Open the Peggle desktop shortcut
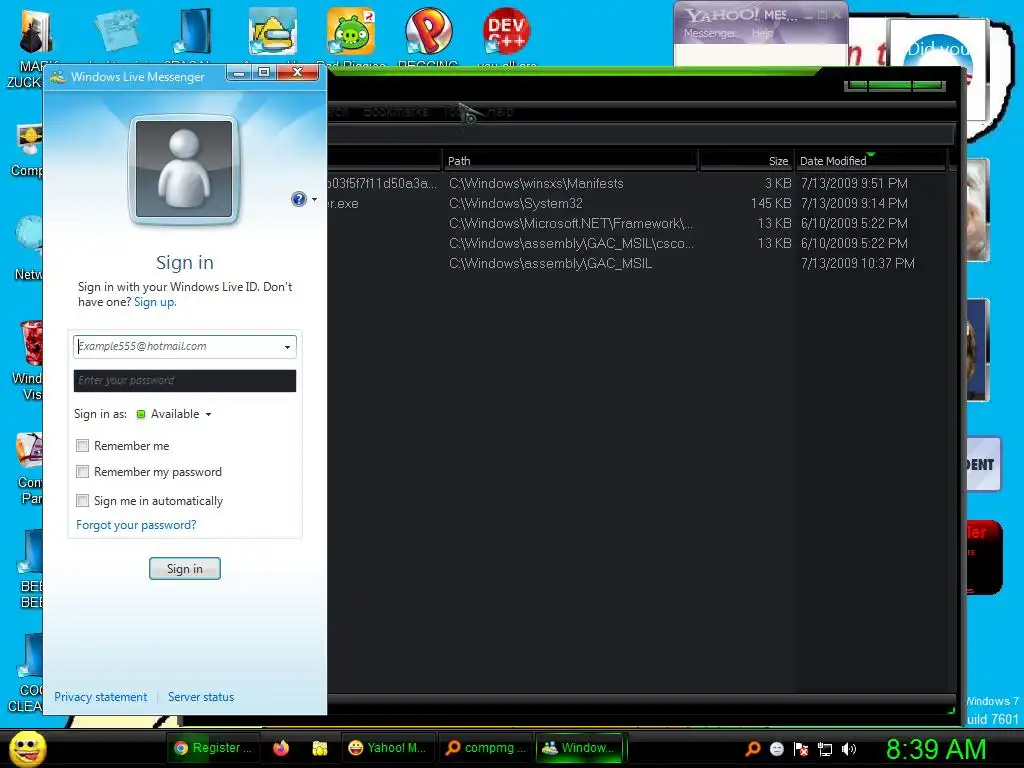 click(x=428, y=31)
